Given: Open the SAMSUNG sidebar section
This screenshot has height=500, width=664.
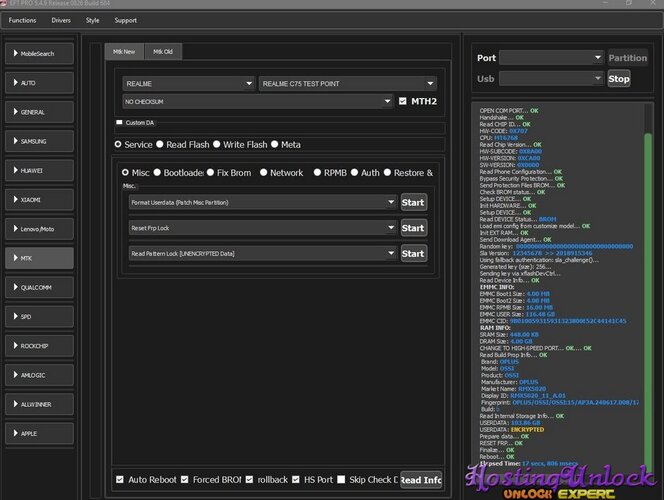Looking at the screenshot, I should (39, 141).
